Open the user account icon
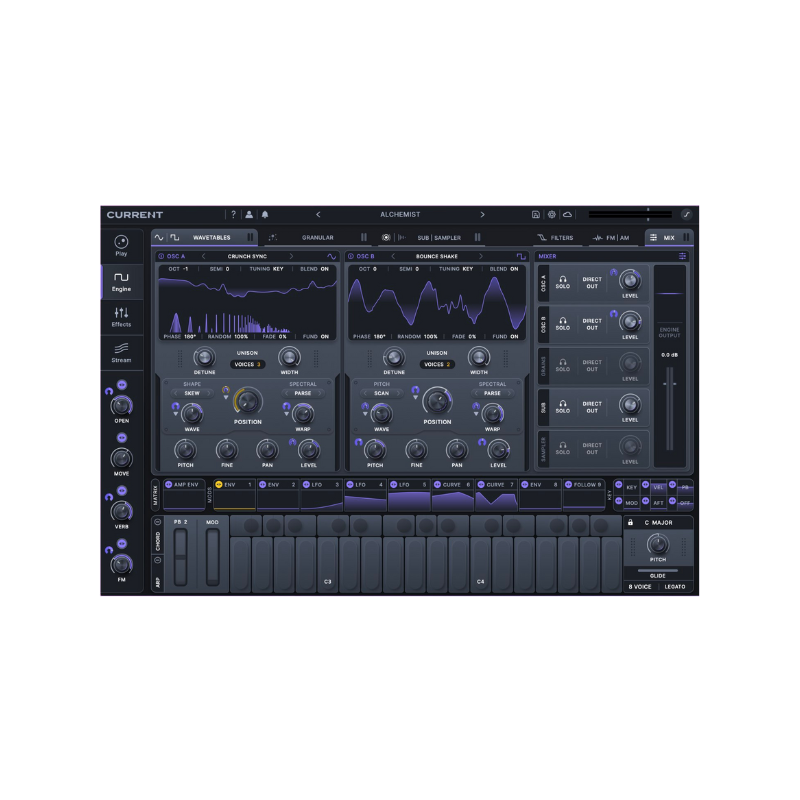Image resolution: width=800 pixels, height=800 pixels. 249,214
